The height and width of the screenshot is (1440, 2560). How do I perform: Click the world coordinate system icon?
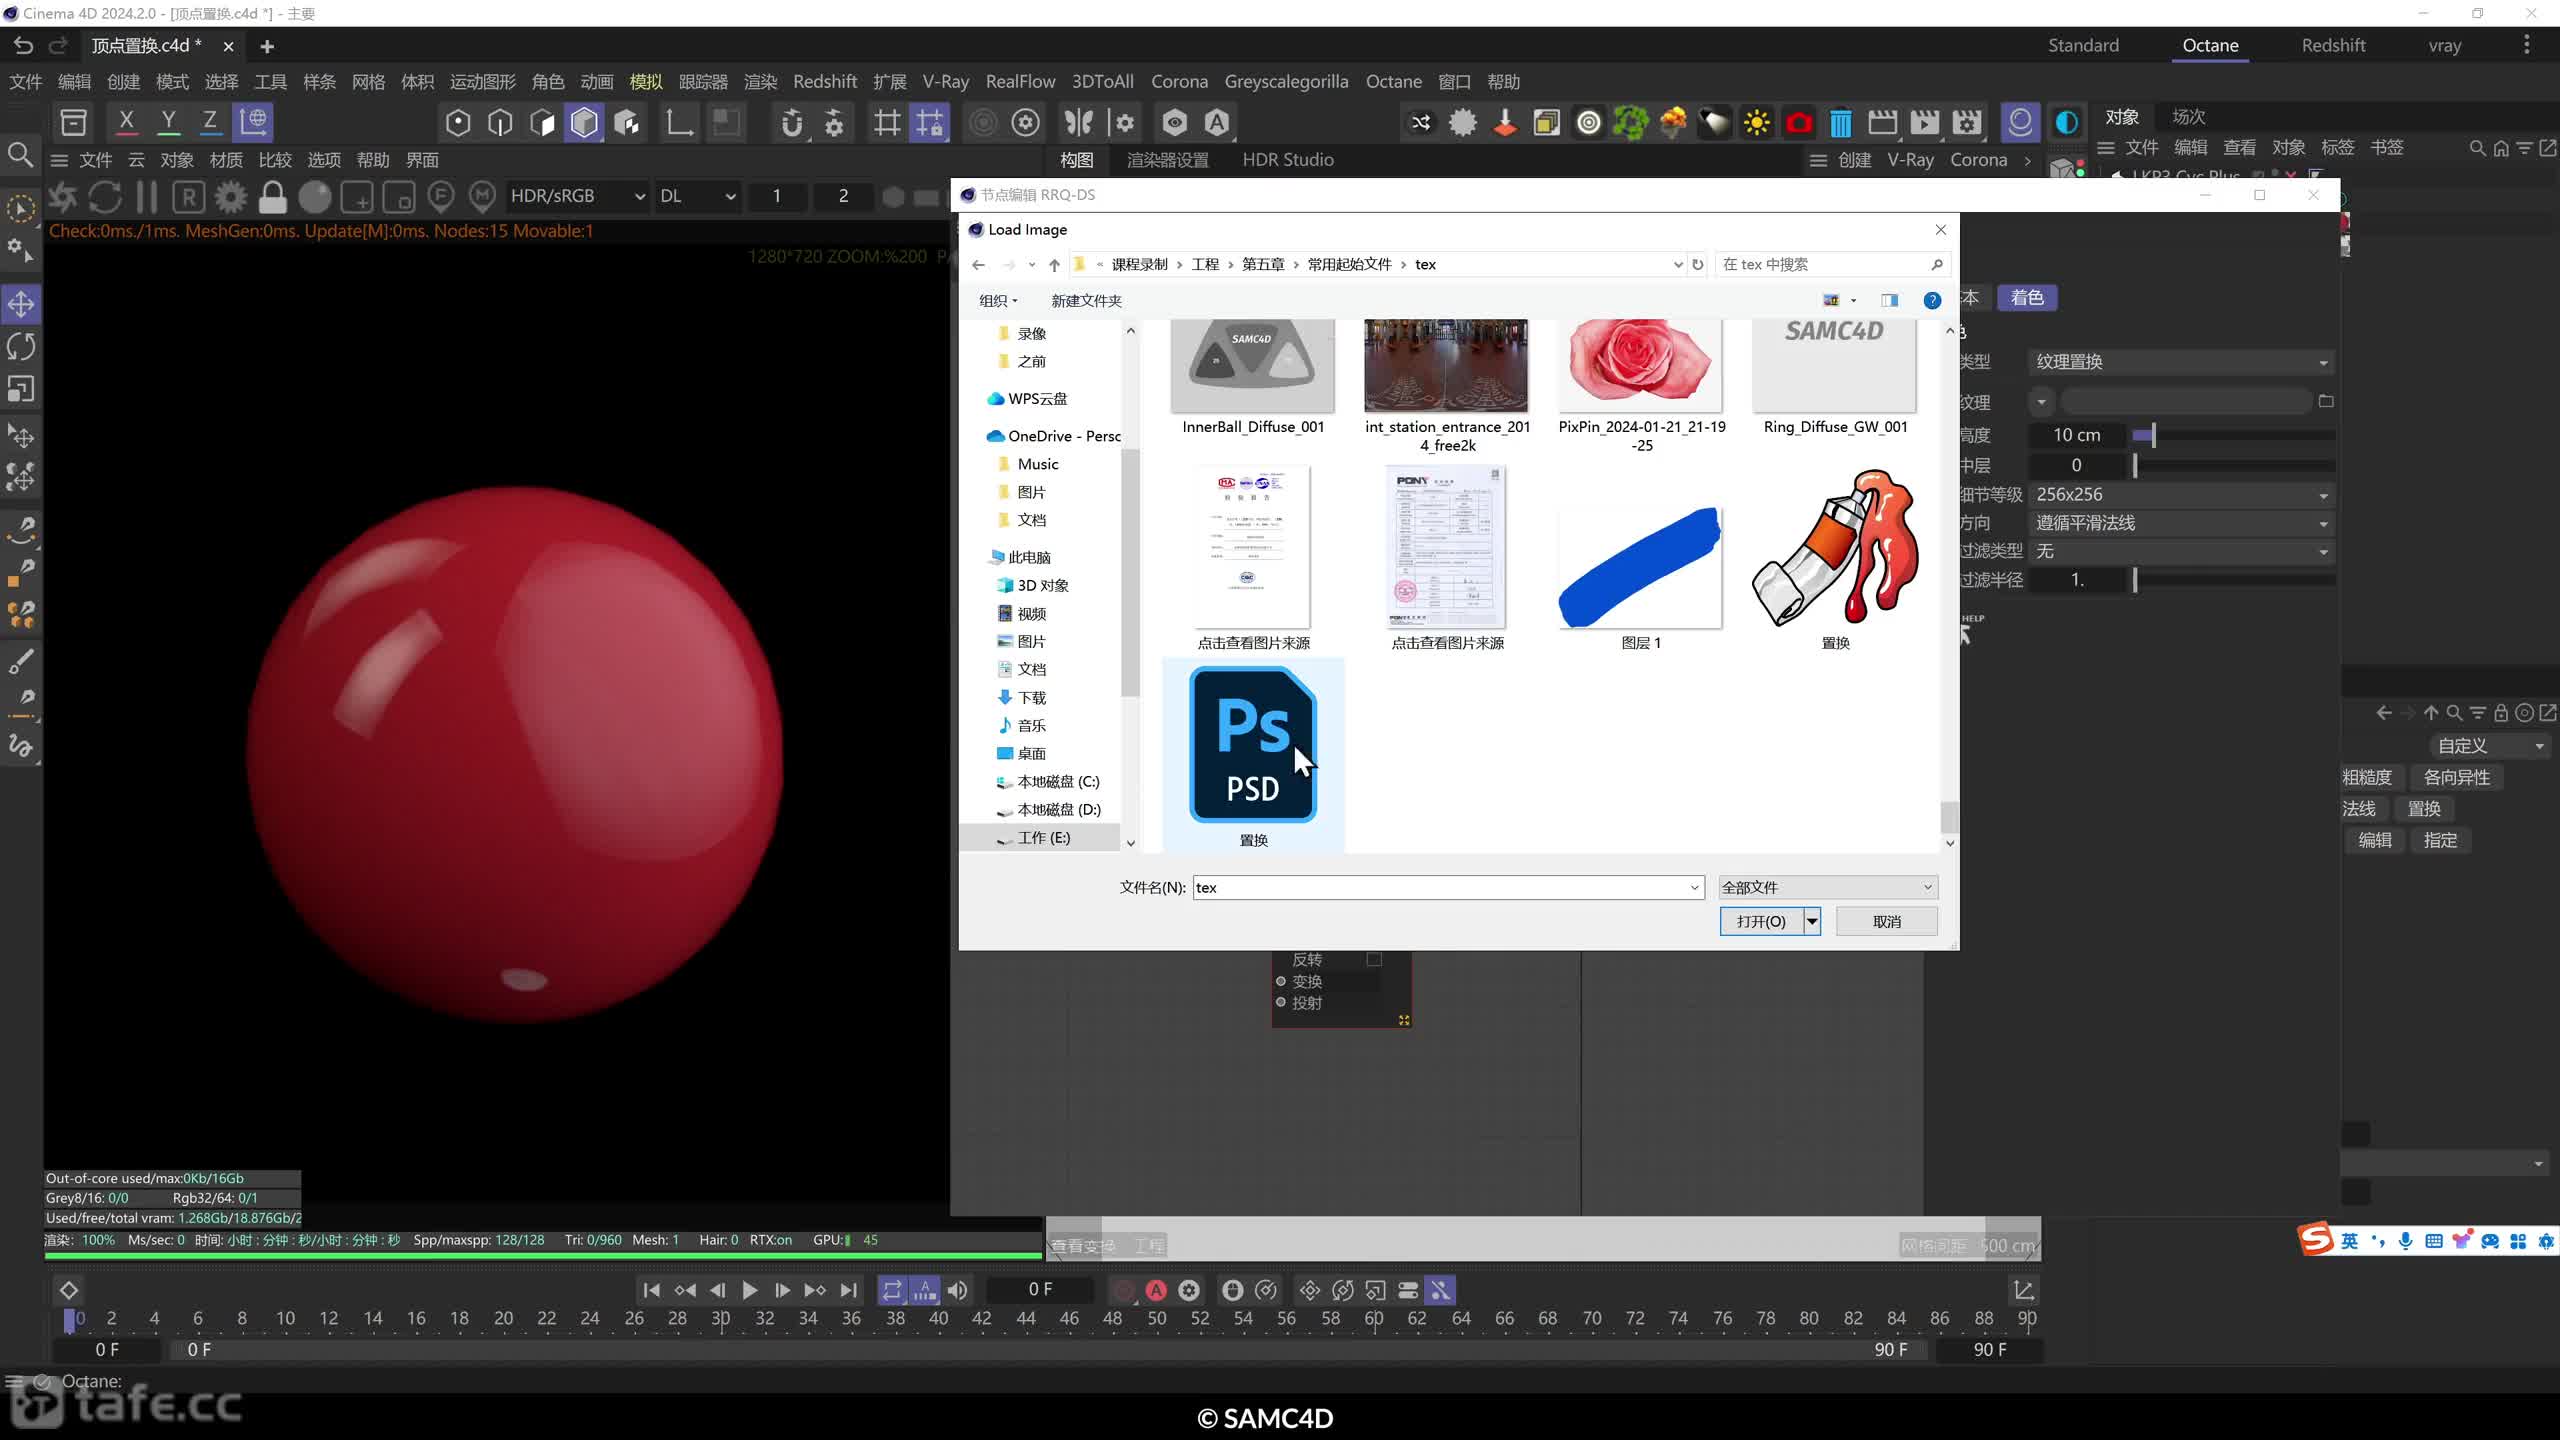(253, 122)
